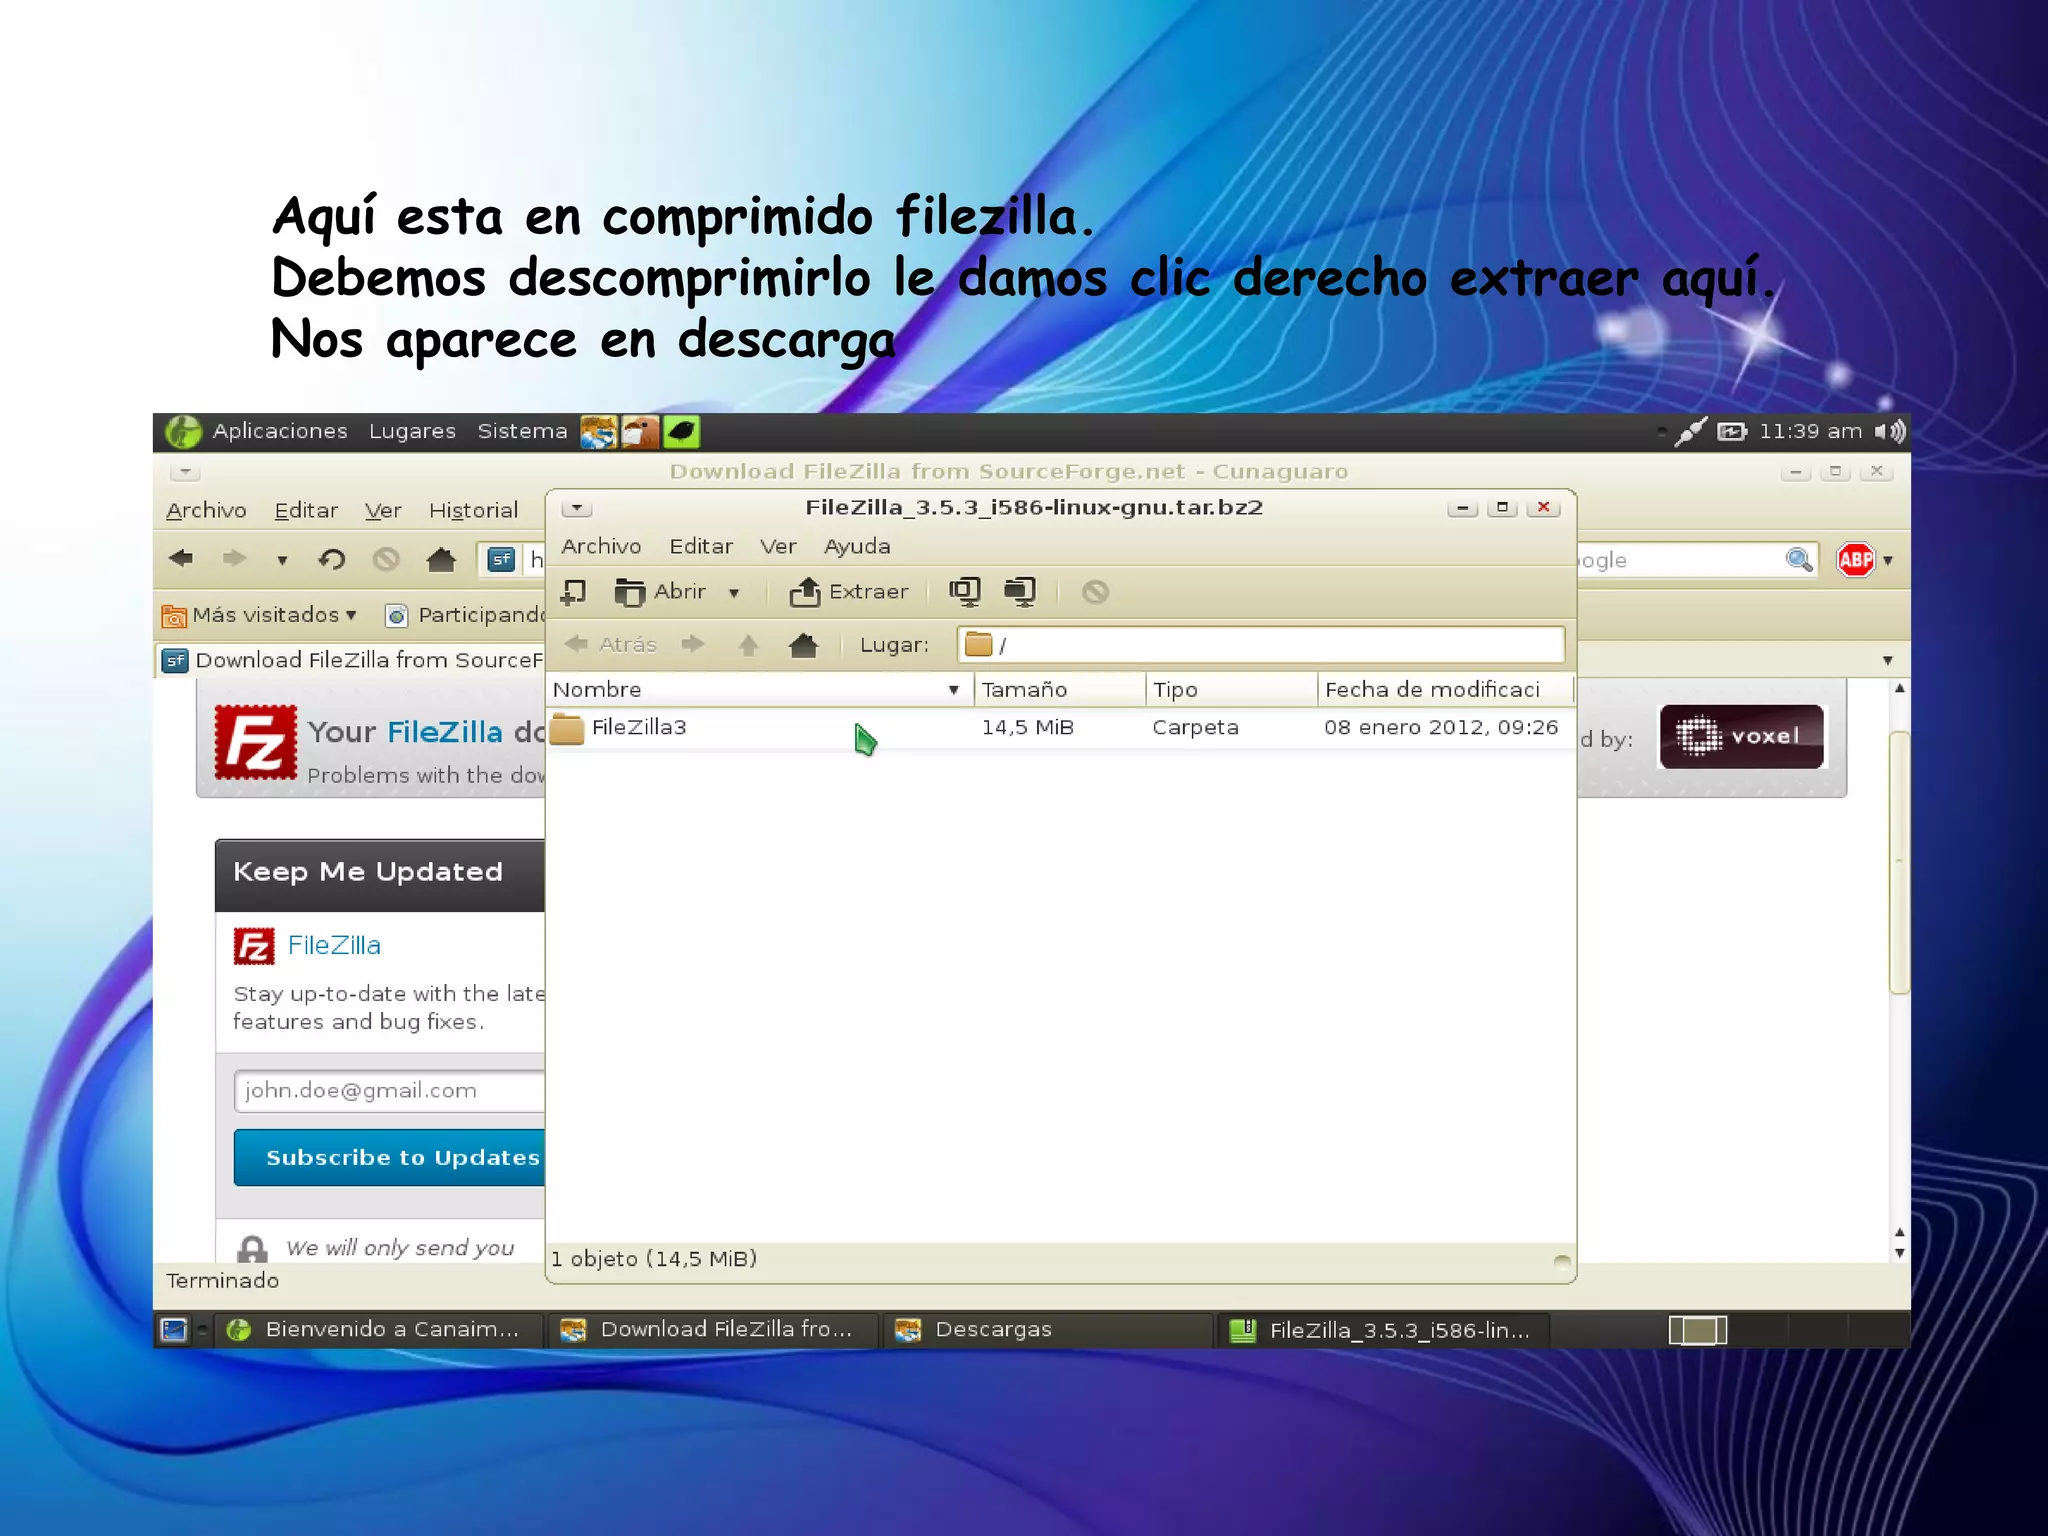Open the Editar menu in the archive manager

tap(701, 546)
